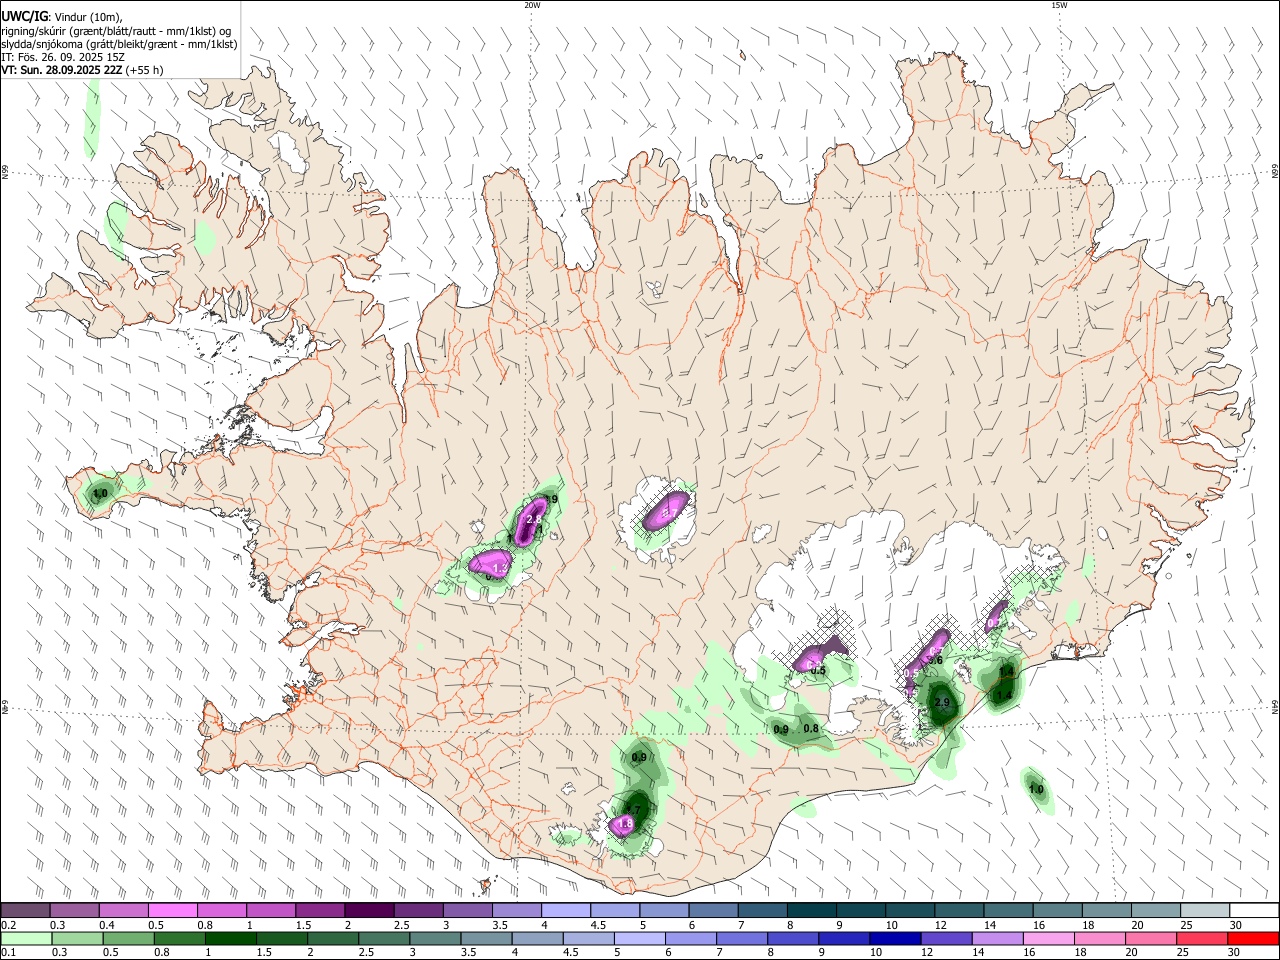Click the 0.8 map value beside 0.9
1280x960 pixels.
pyautogui.click(x=811, y=729)
